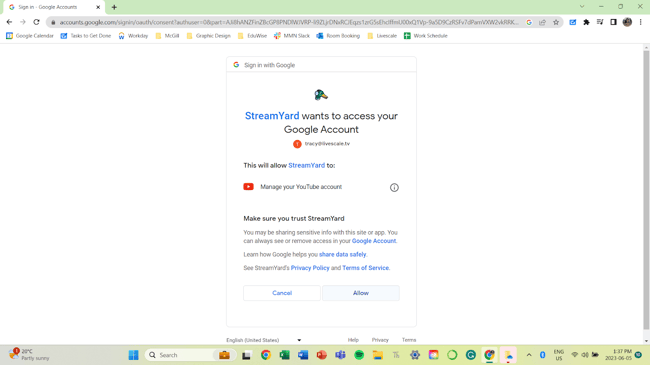Open the Room Booking bookmark
This screenshot has height=365, width=650.
click(x=338, y=36)
